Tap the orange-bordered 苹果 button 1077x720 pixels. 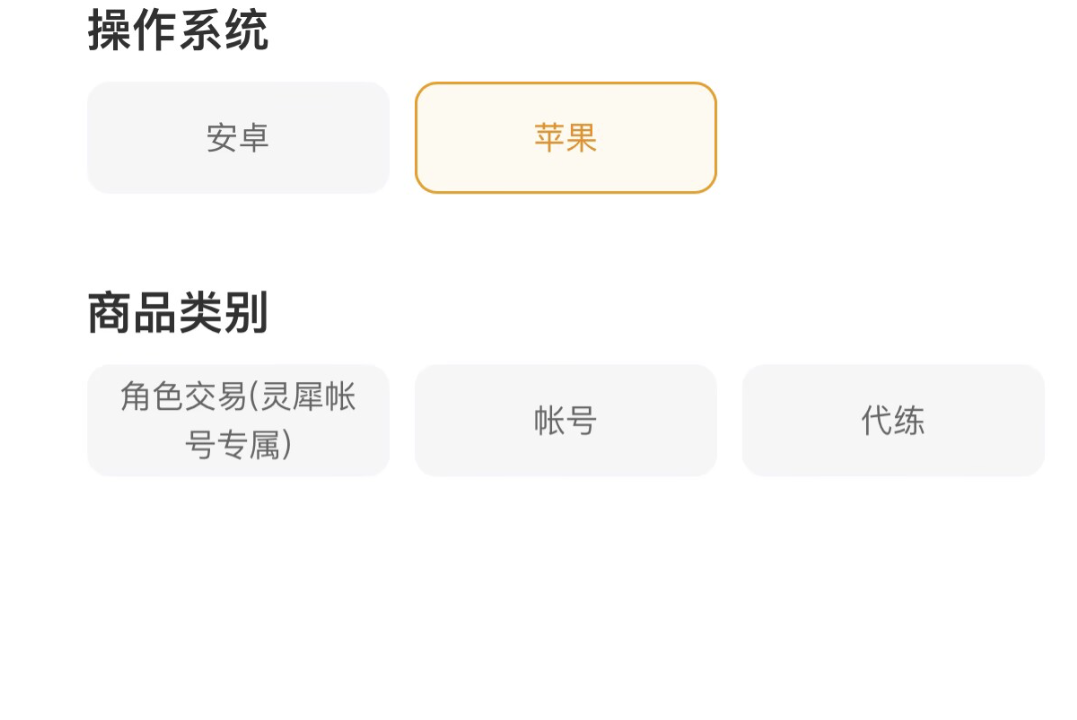click(566, 137)
